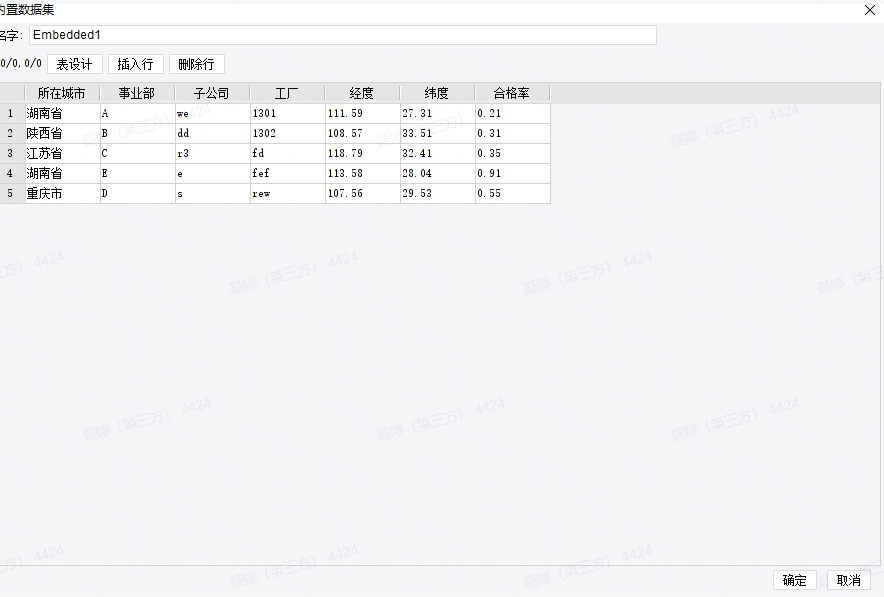Click the 合格率 cell 0.55

click(512, 193)
